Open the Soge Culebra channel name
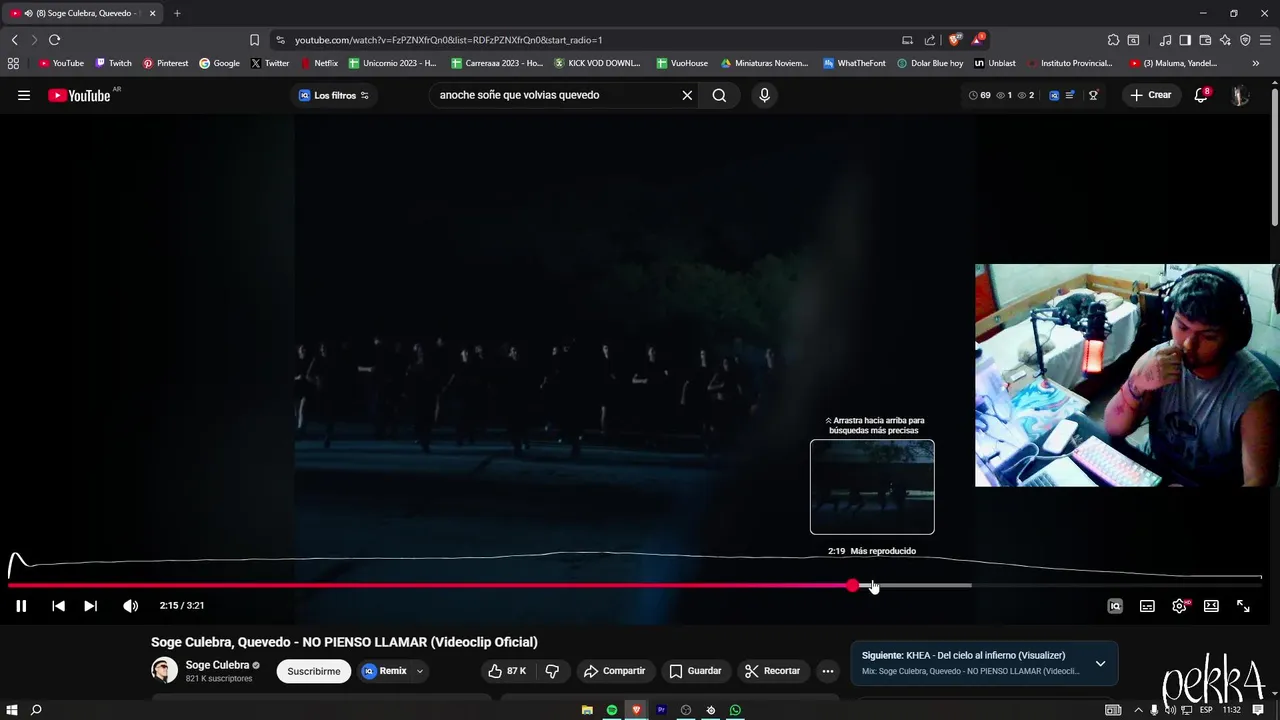Image resolution: width=1280 pixels, height=720 pixels. (x=217, y=665)
